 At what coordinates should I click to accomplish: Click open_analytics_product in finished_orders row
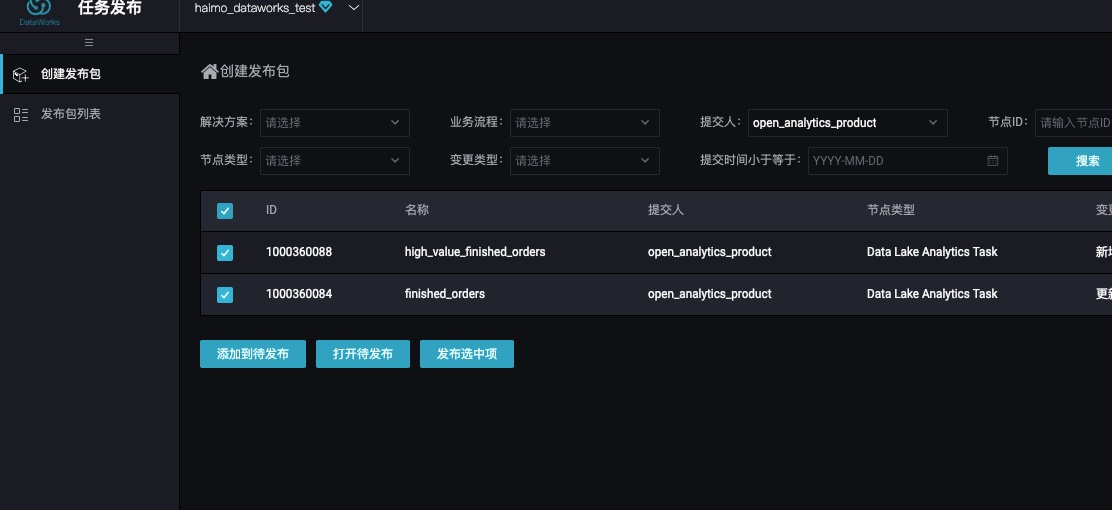click(x=709, y=294)
